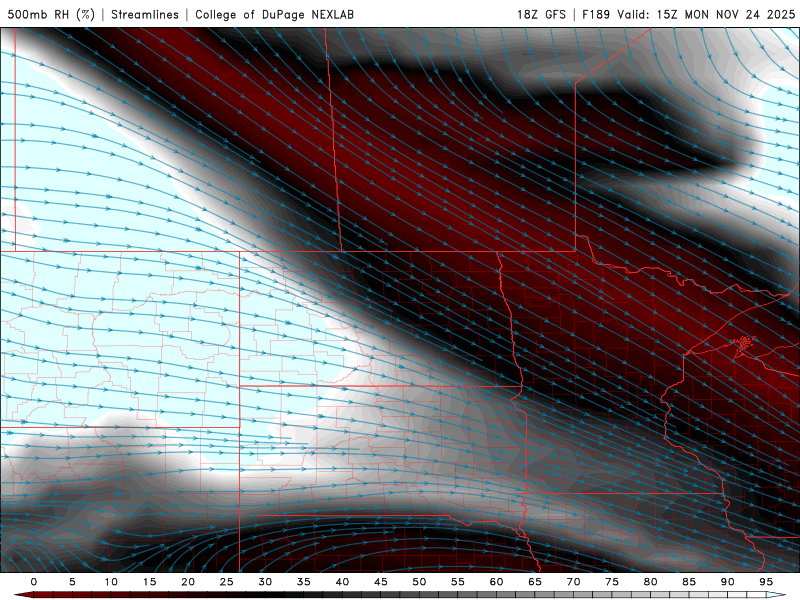Click the "Streamlines" label in the header
The image size is (800, 600).
pos(145,14)
